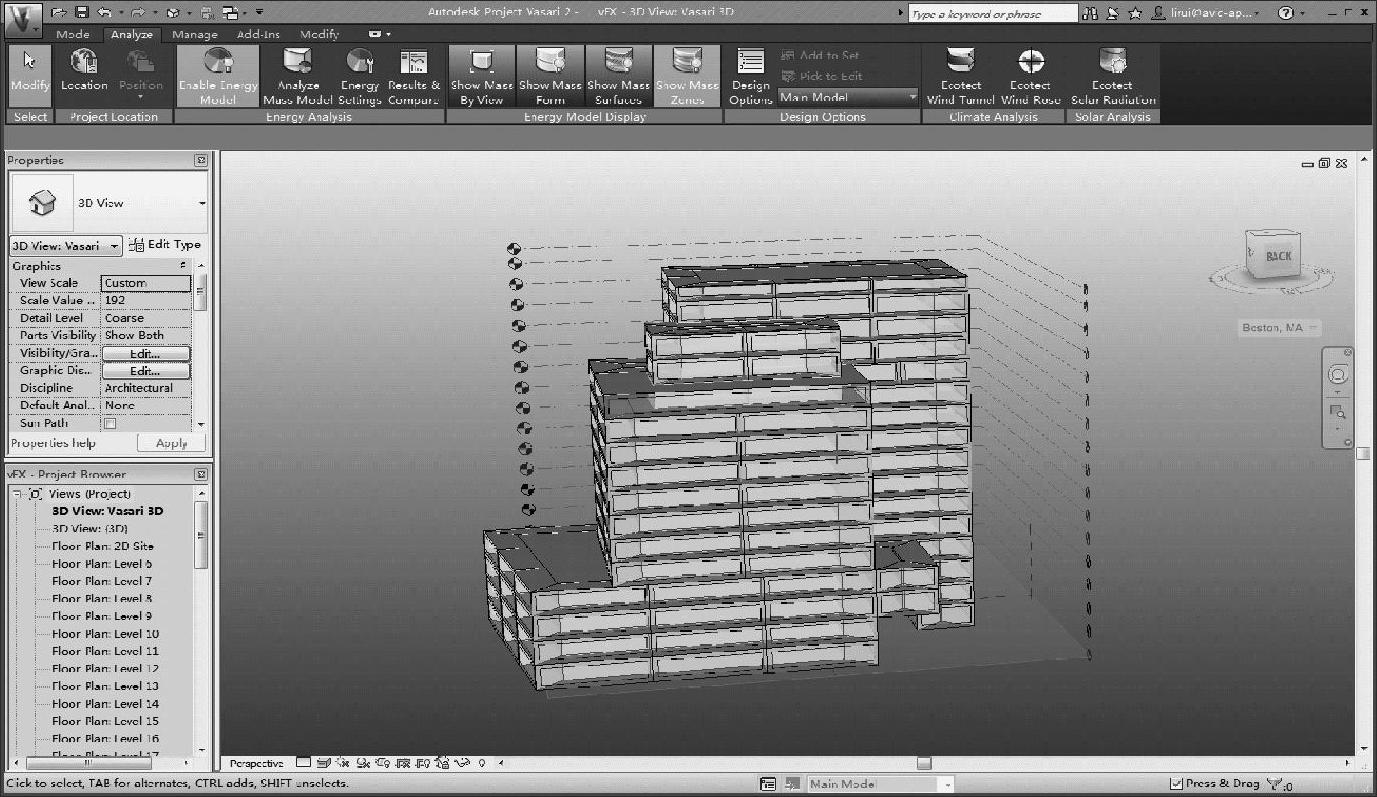Open the Ecotect Wind Rose tool

click(x=1030, y=64)
